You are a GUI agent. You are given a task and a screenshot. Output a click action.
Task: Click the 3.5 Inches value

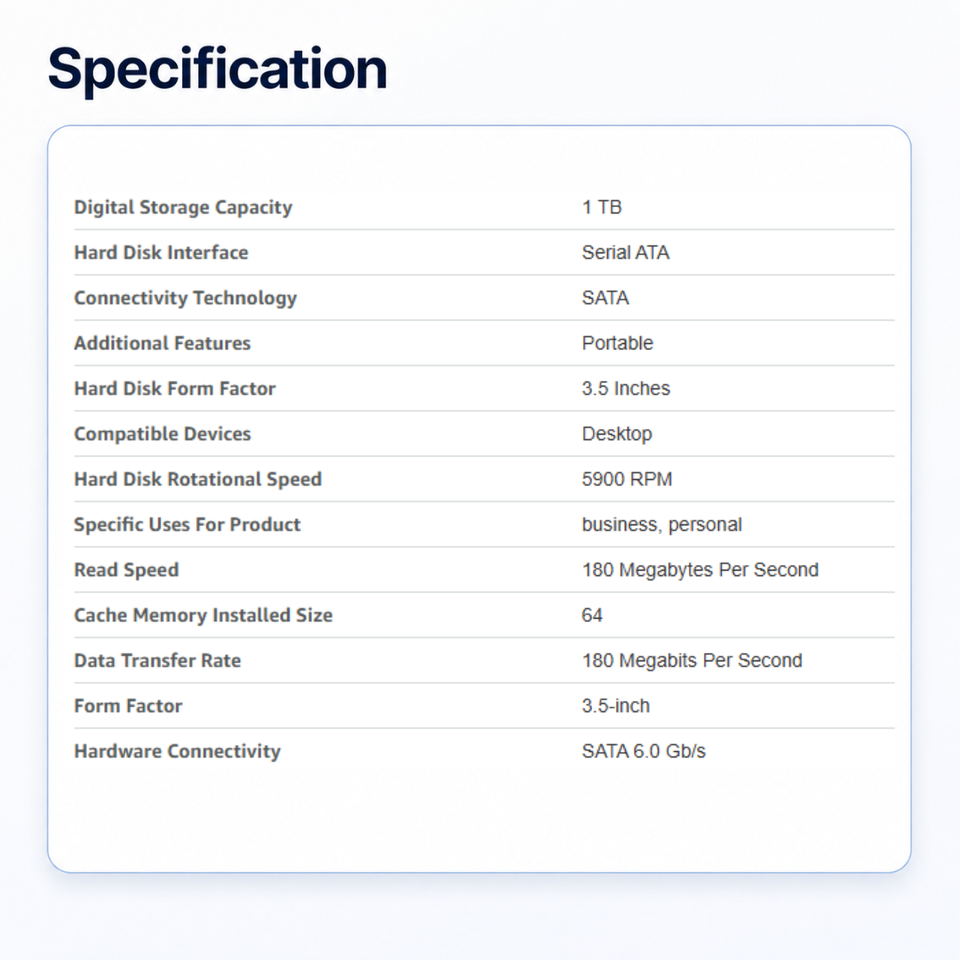click(x=626, y=388)
